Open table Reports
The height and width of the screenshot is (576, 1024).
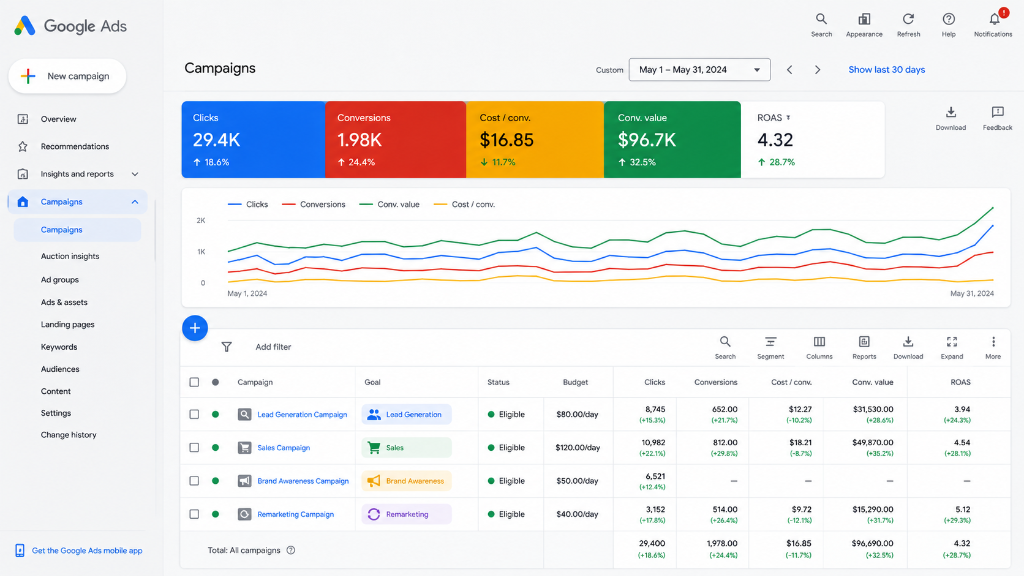point(864,347)
